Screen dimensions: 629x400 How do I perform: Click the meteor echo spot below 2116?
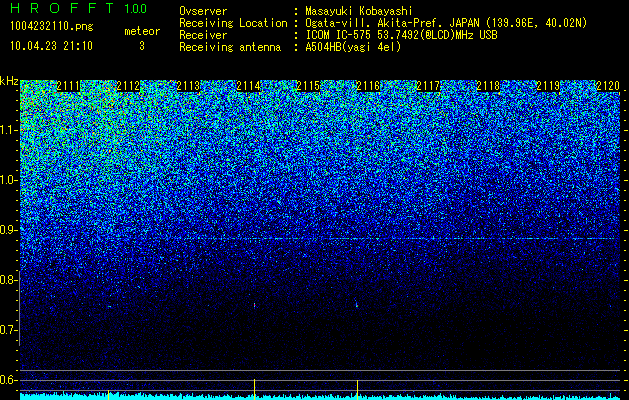(357, 304)
